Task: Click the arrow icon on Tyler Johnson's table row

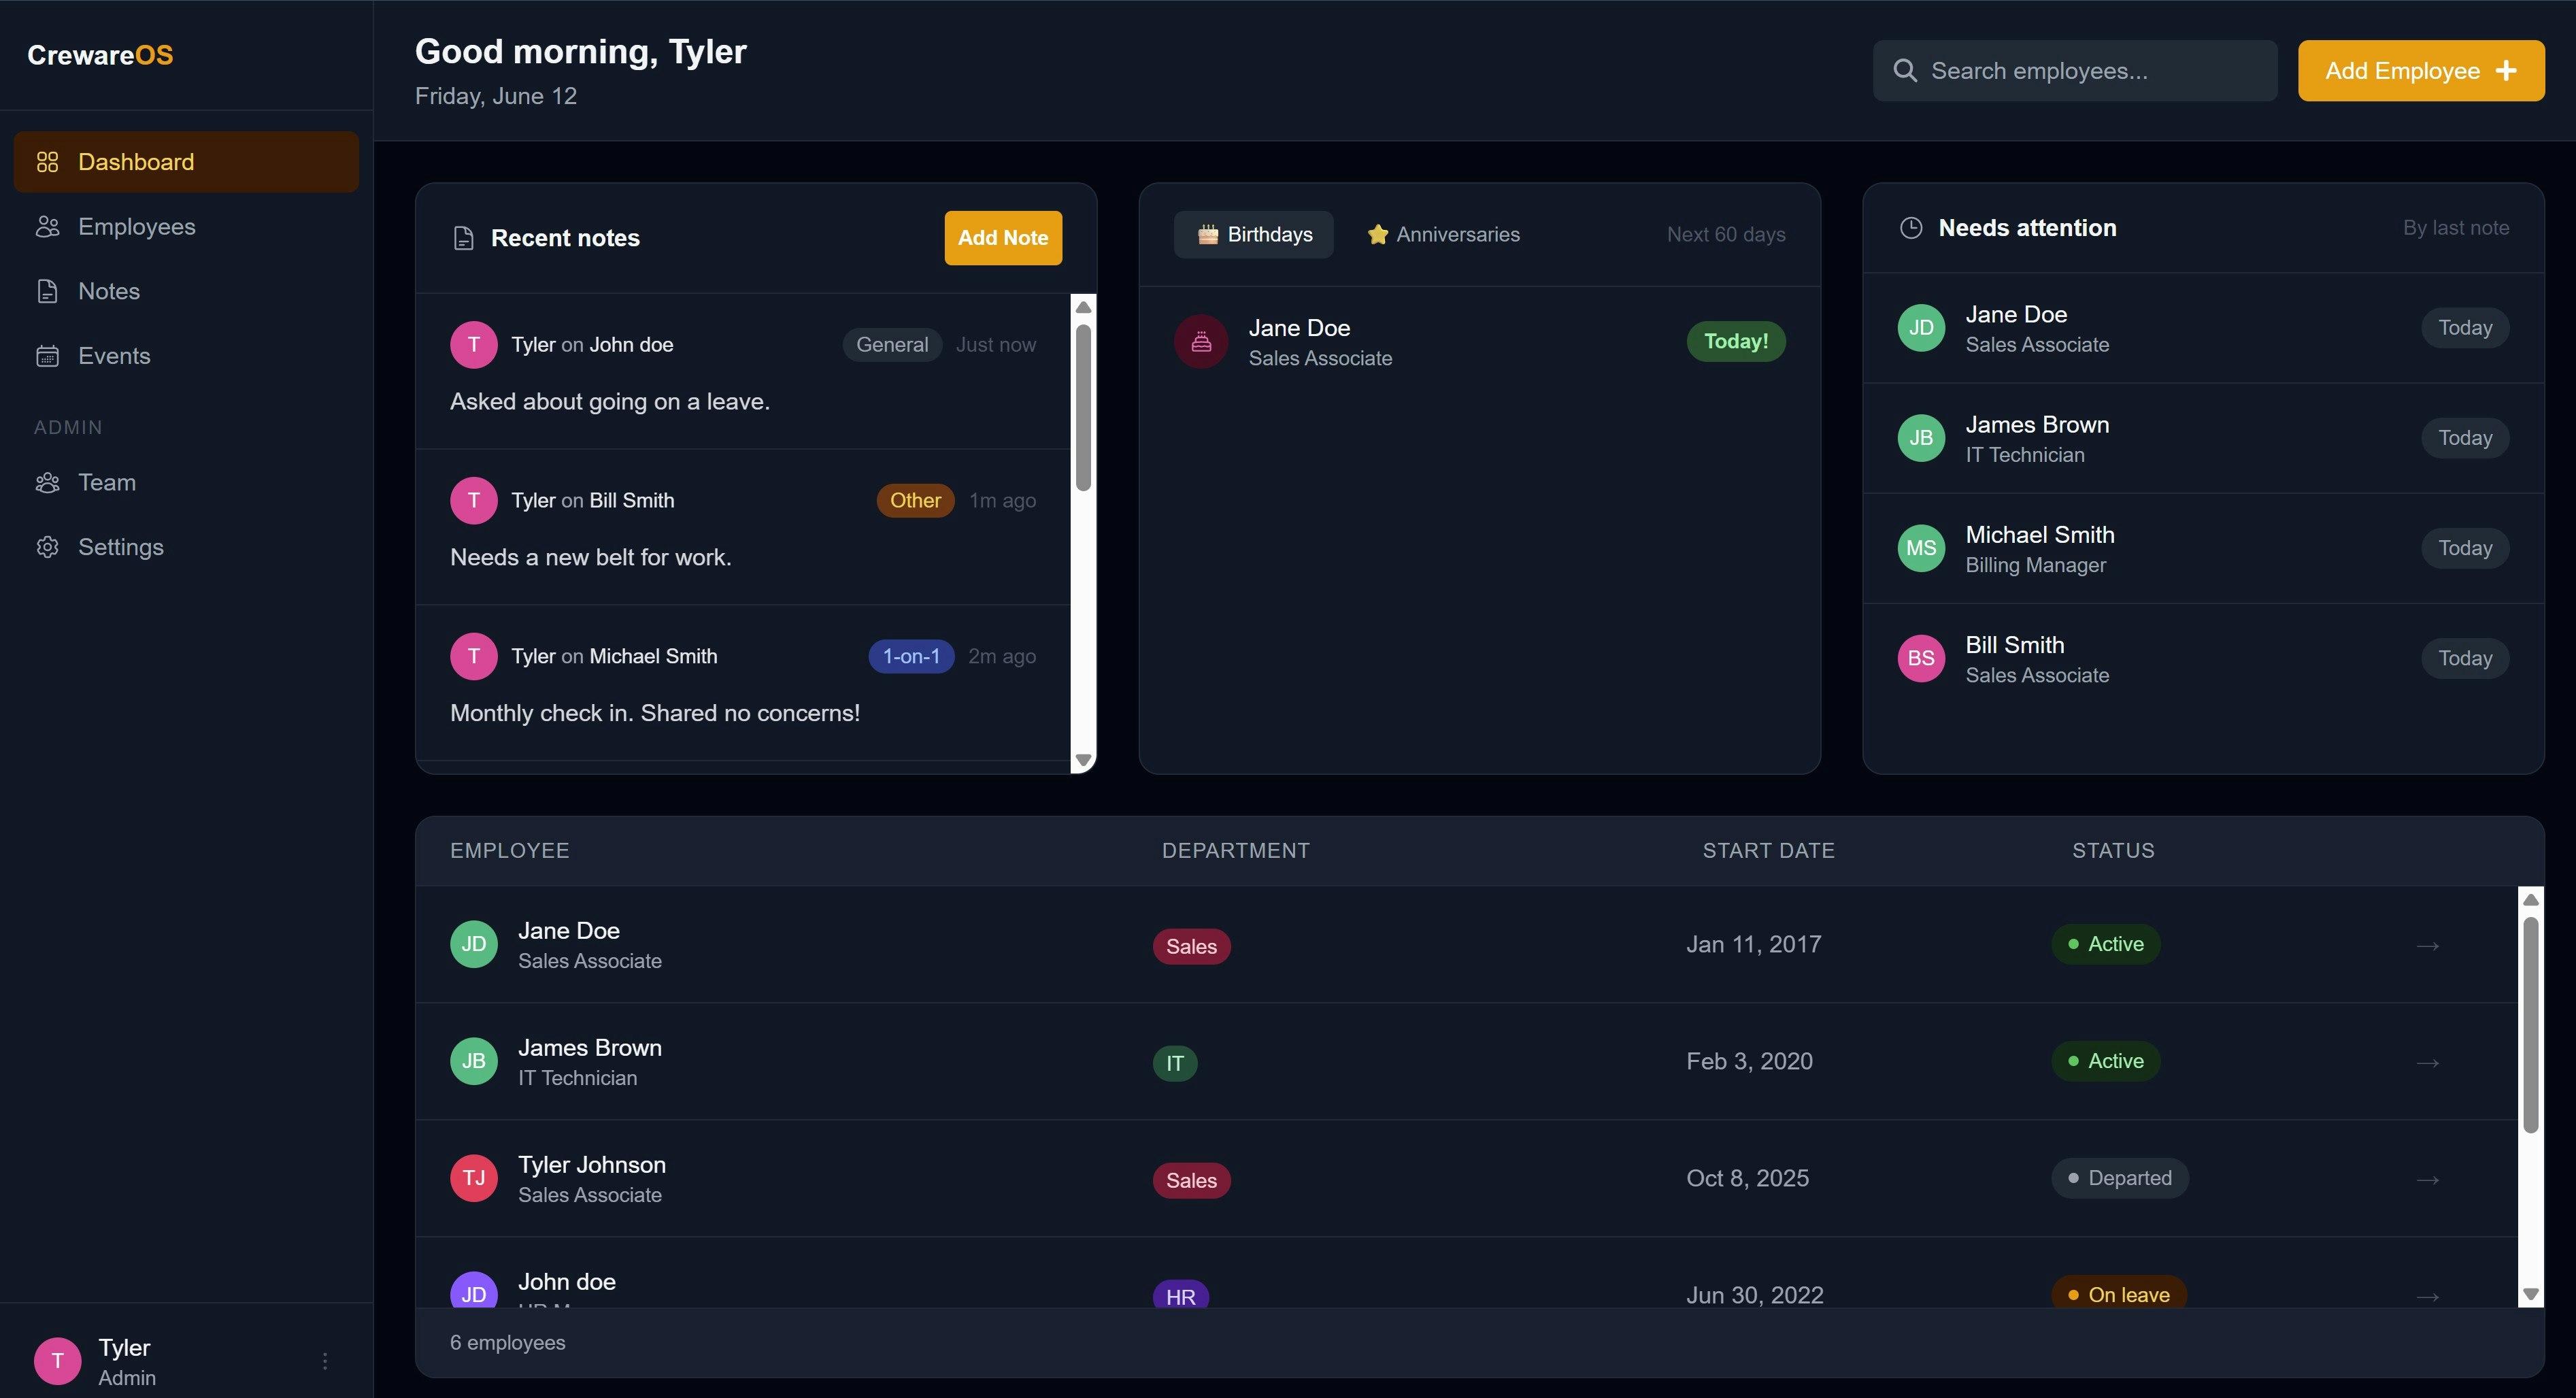Action: pyautogui.click(x=2427, y=1180)
